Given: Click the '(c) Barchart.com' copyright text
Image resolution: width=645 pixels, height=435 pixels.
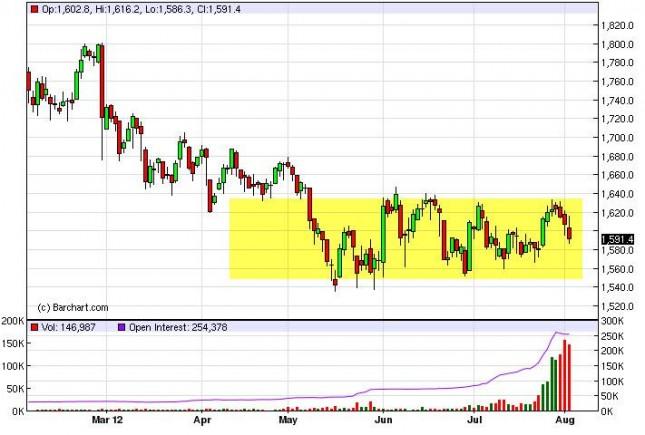Looking at the screenshot, I should pos(73,307).
